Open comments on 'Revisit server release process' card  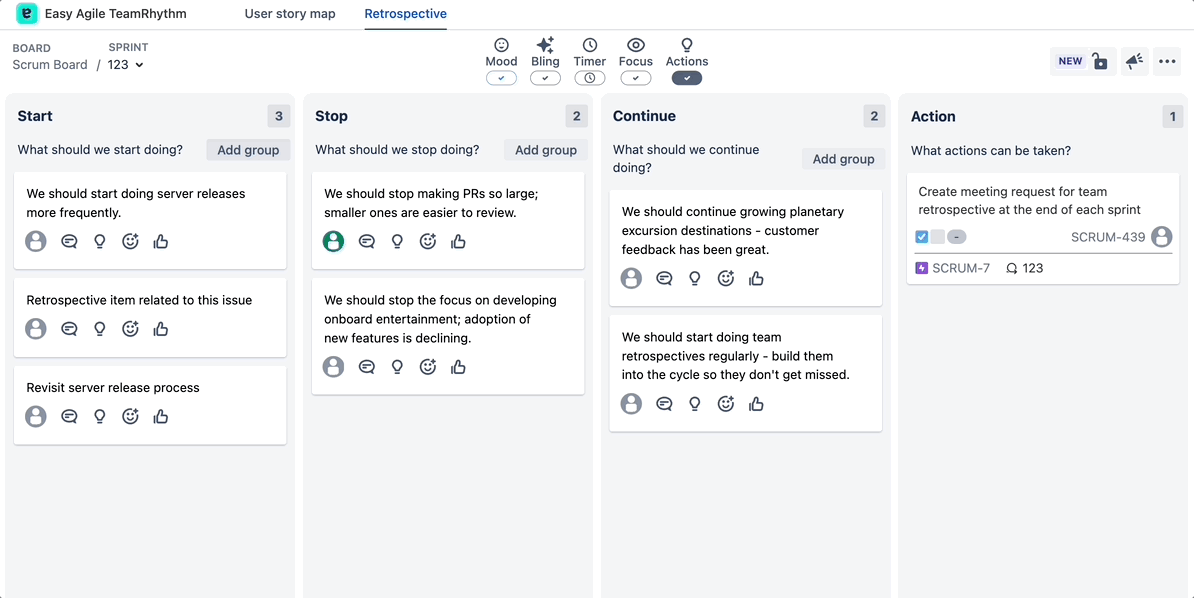pos(69,417)
